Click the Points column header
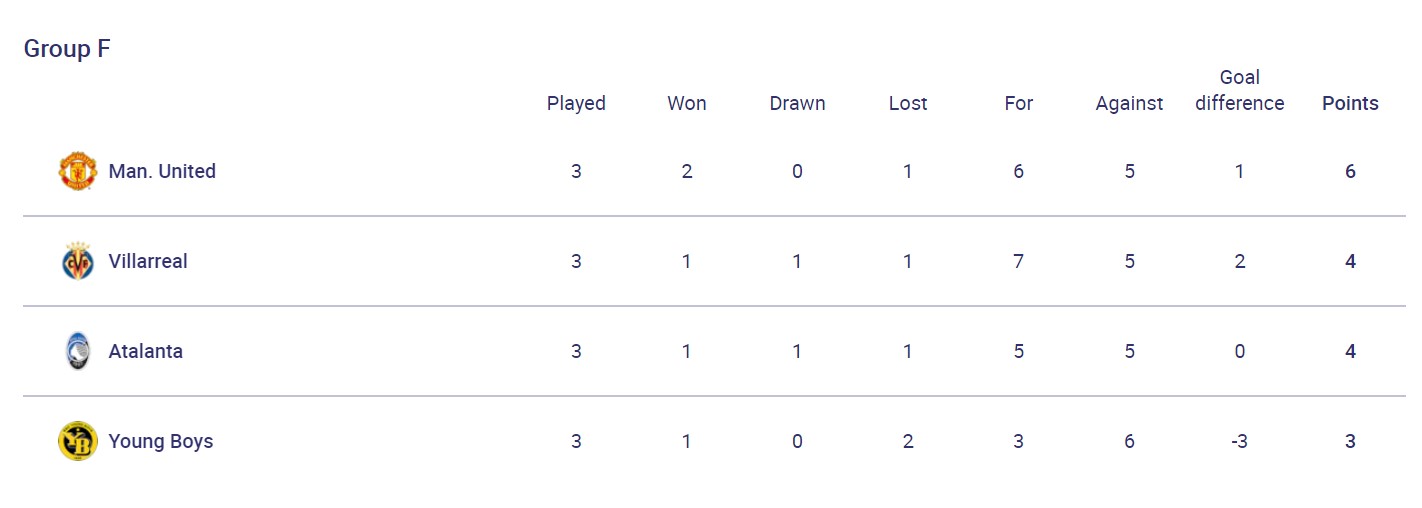The width and height of the screenshot is (1422, 508). pos(1350,103)
